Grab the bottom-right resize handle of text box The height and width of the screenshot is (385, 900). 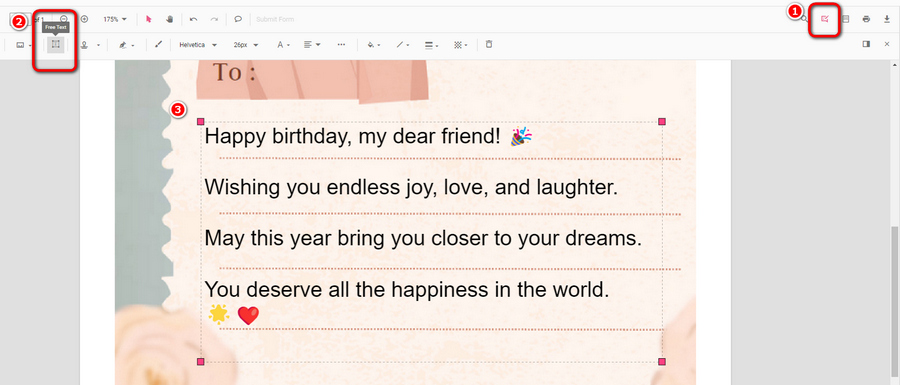pyautogui.click(x=662, y=361)
